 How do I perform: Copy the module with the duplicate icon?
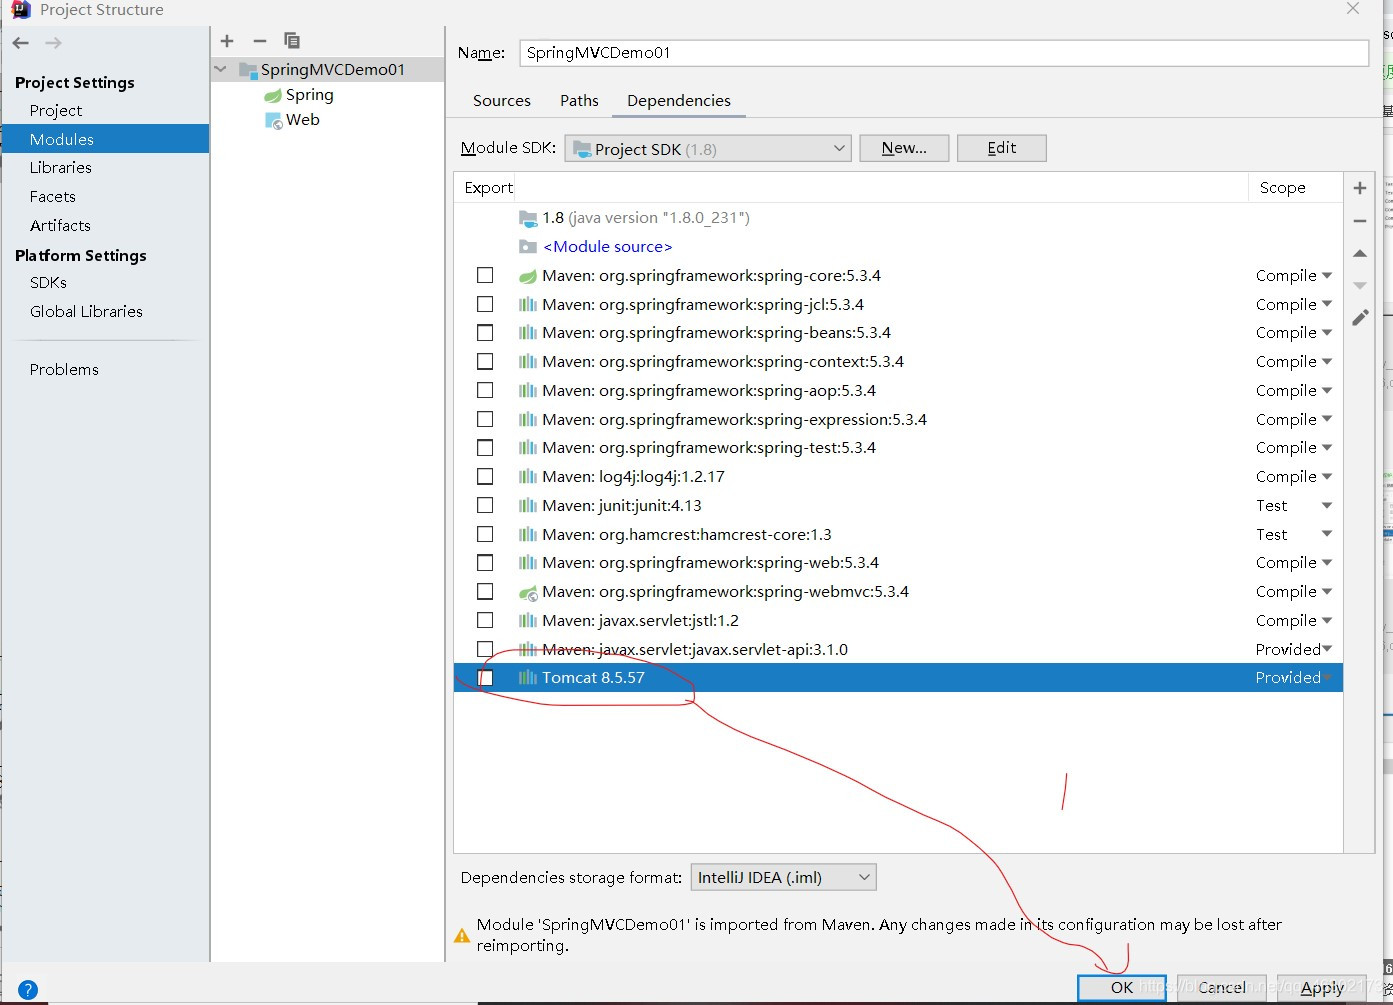point(292,41)
